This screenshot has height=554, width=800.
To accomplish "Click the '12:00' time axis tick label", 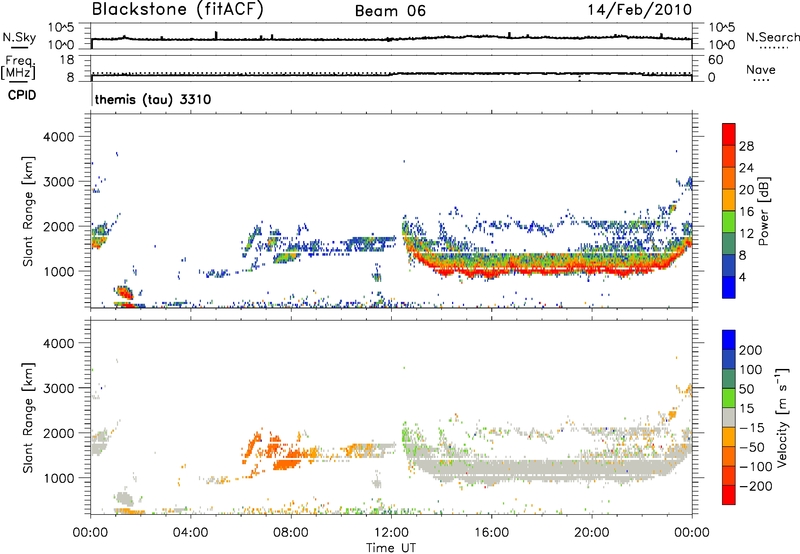I will (x=391, y=533).
